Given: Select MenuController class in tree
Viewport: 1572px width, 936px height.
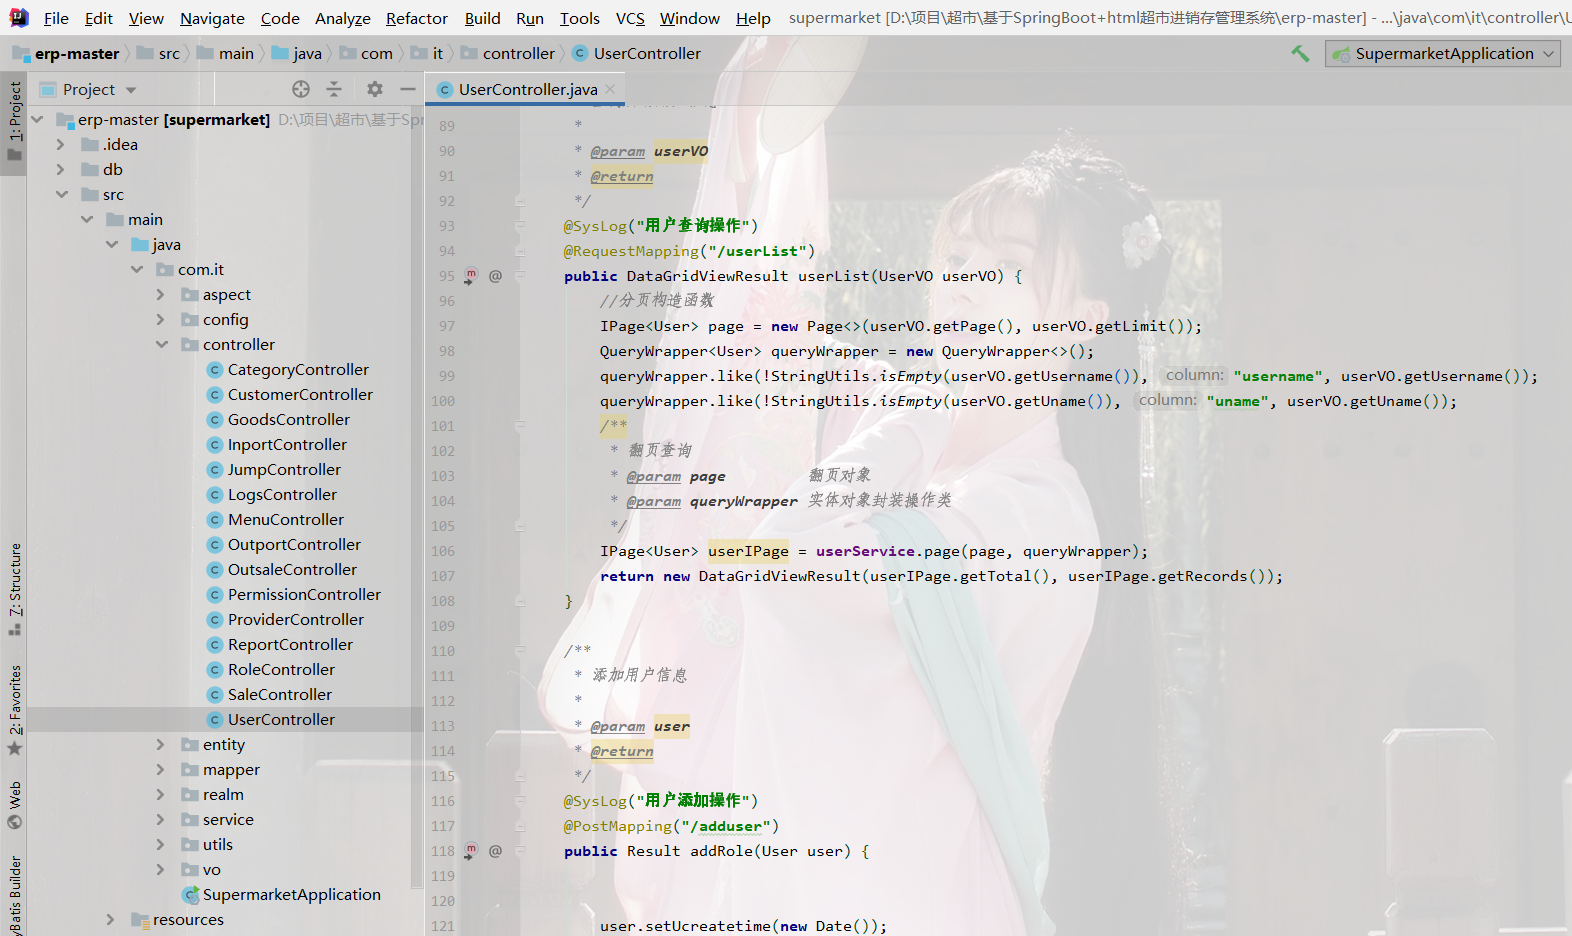Looking at the screenshot, I should [x=286, y=519].
